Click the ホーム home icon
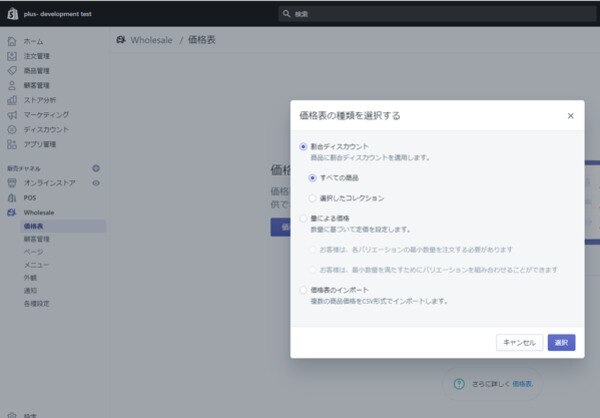600x418 pixels. tap(12, 41)
